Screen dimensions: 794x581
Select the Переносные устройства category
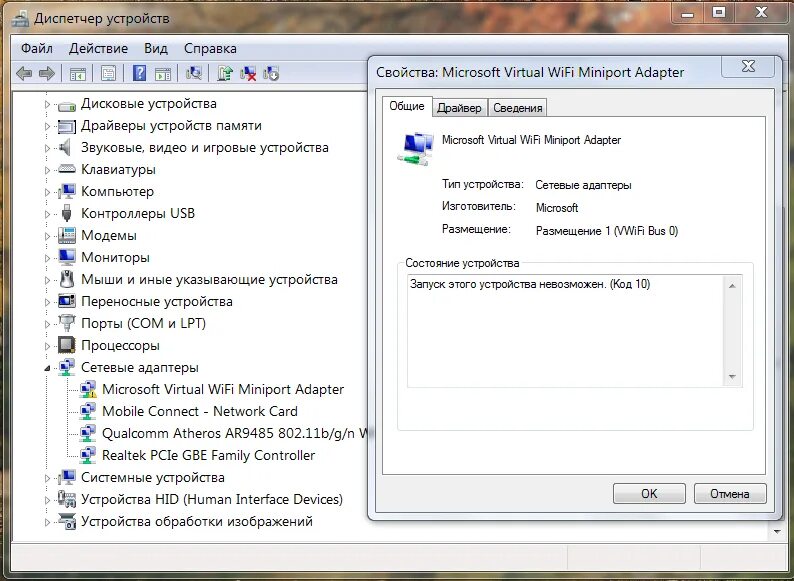coord(157,301)
